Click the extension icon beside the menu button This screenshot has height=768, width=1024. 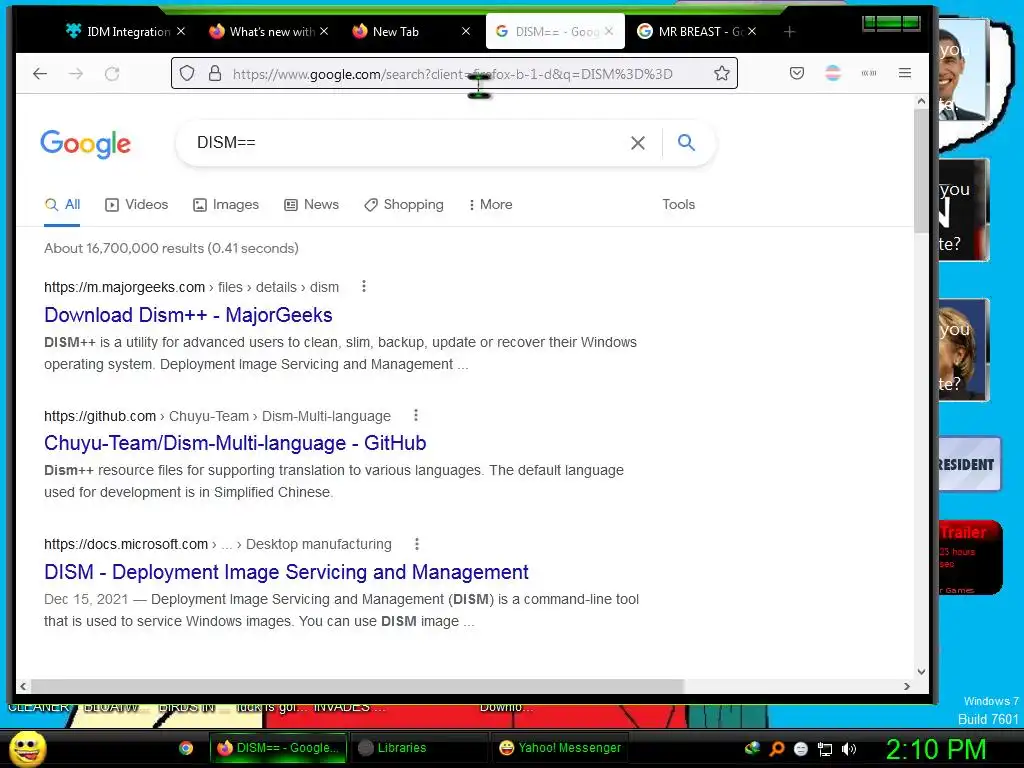(x=869, y=73)
